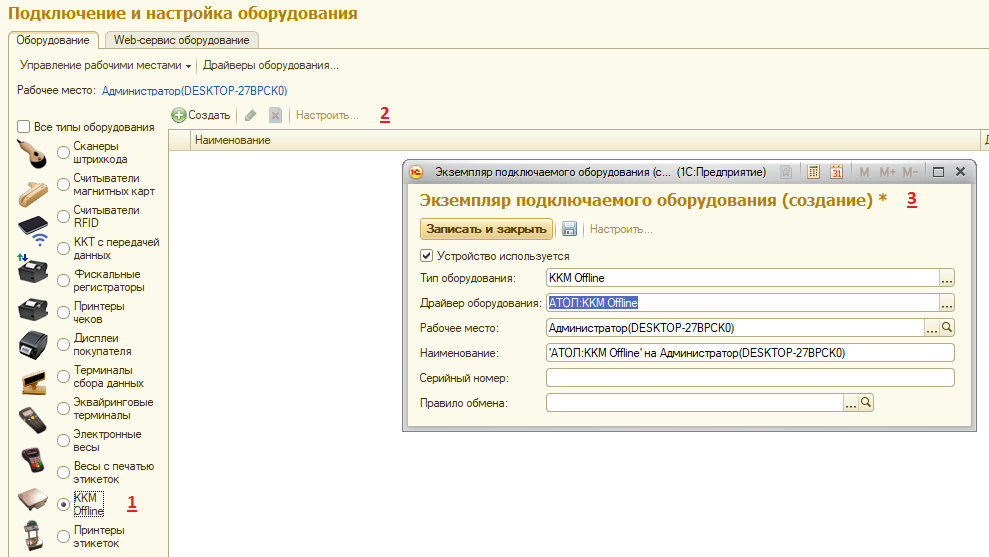Click Настроить... in dialog toolbar

(x=621, y=229)
